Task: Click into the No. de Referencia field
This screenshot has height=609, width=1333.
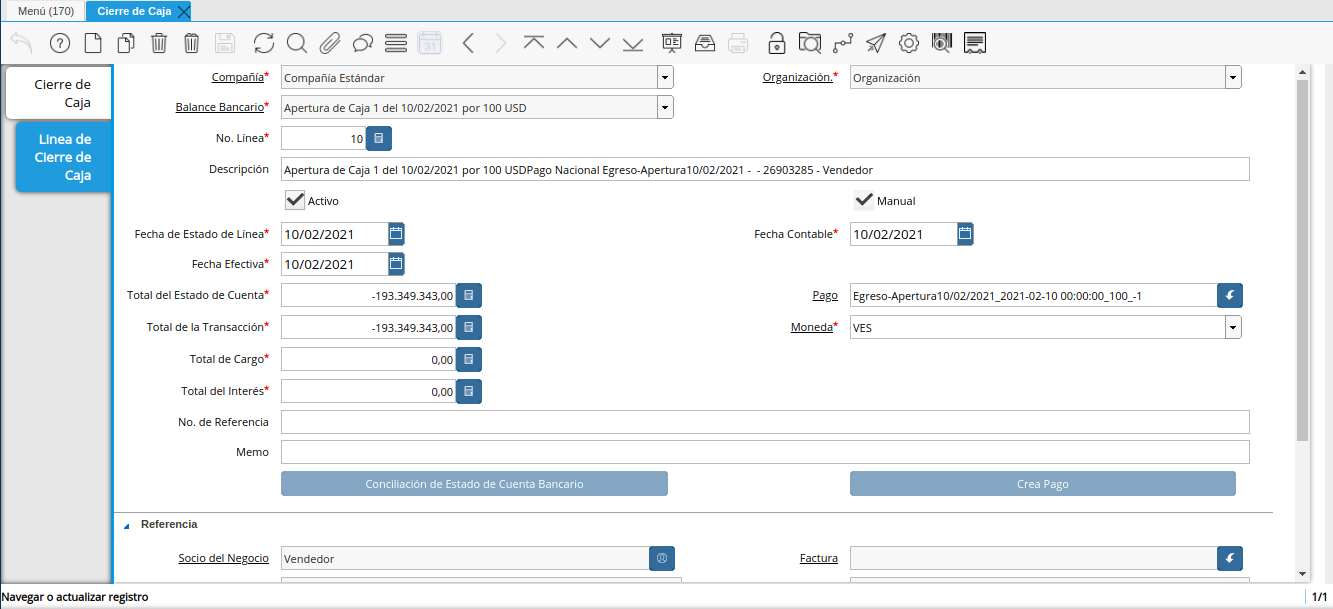Action: tap(765, 422)
